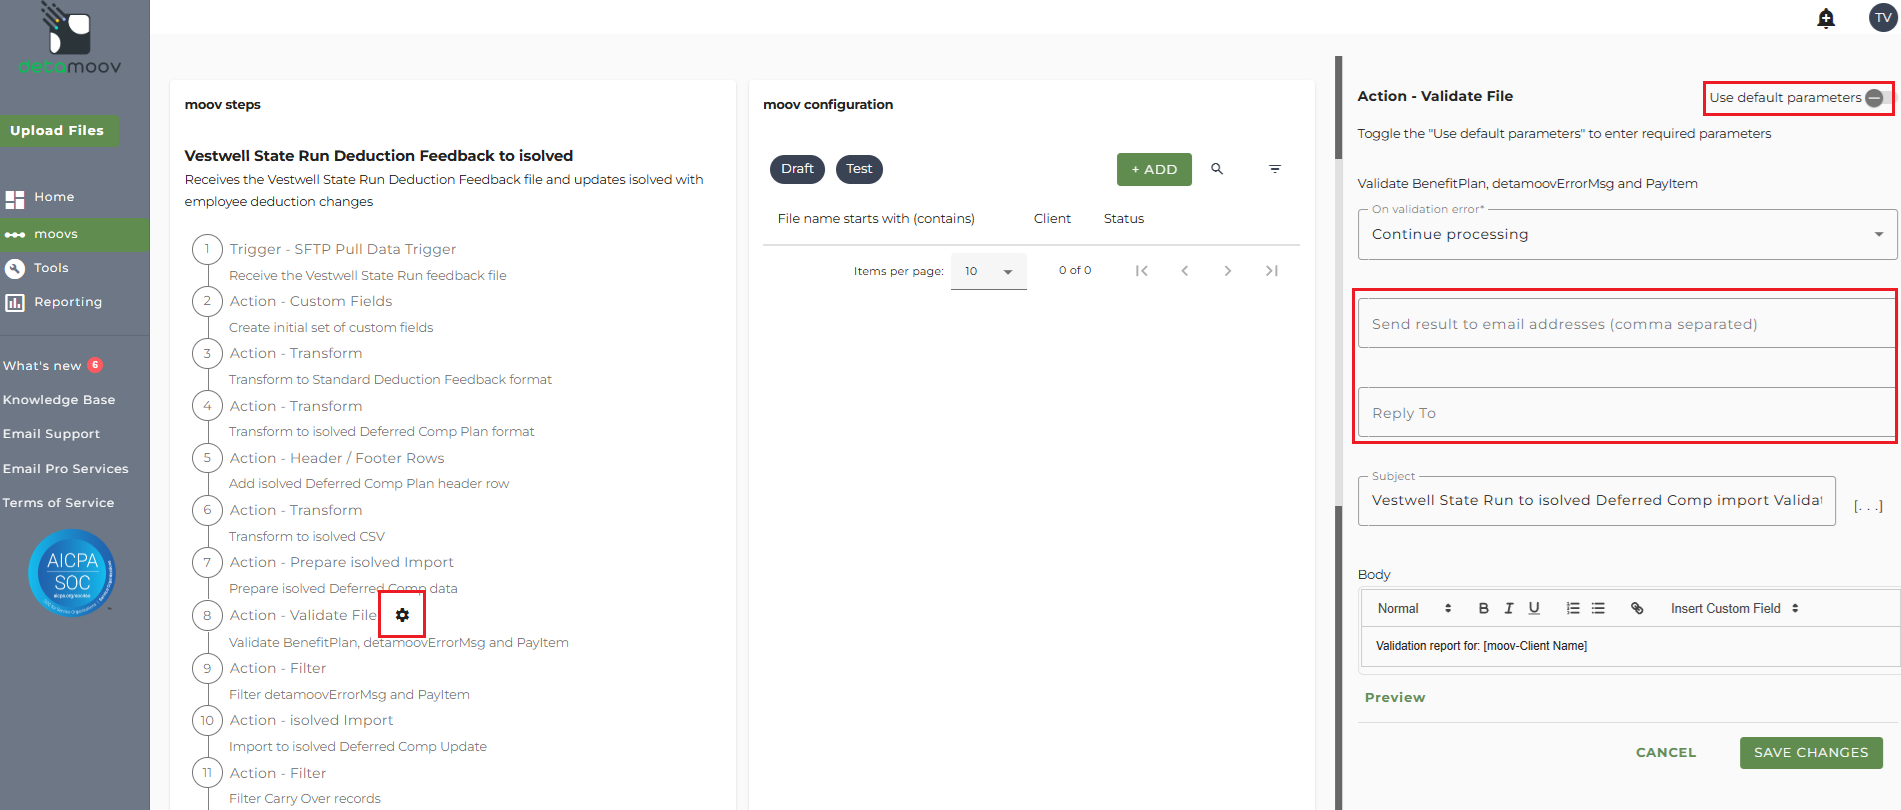Open the Normal text style dropdown
The height and width of the screenshot is (810, 1901).
1414,608
